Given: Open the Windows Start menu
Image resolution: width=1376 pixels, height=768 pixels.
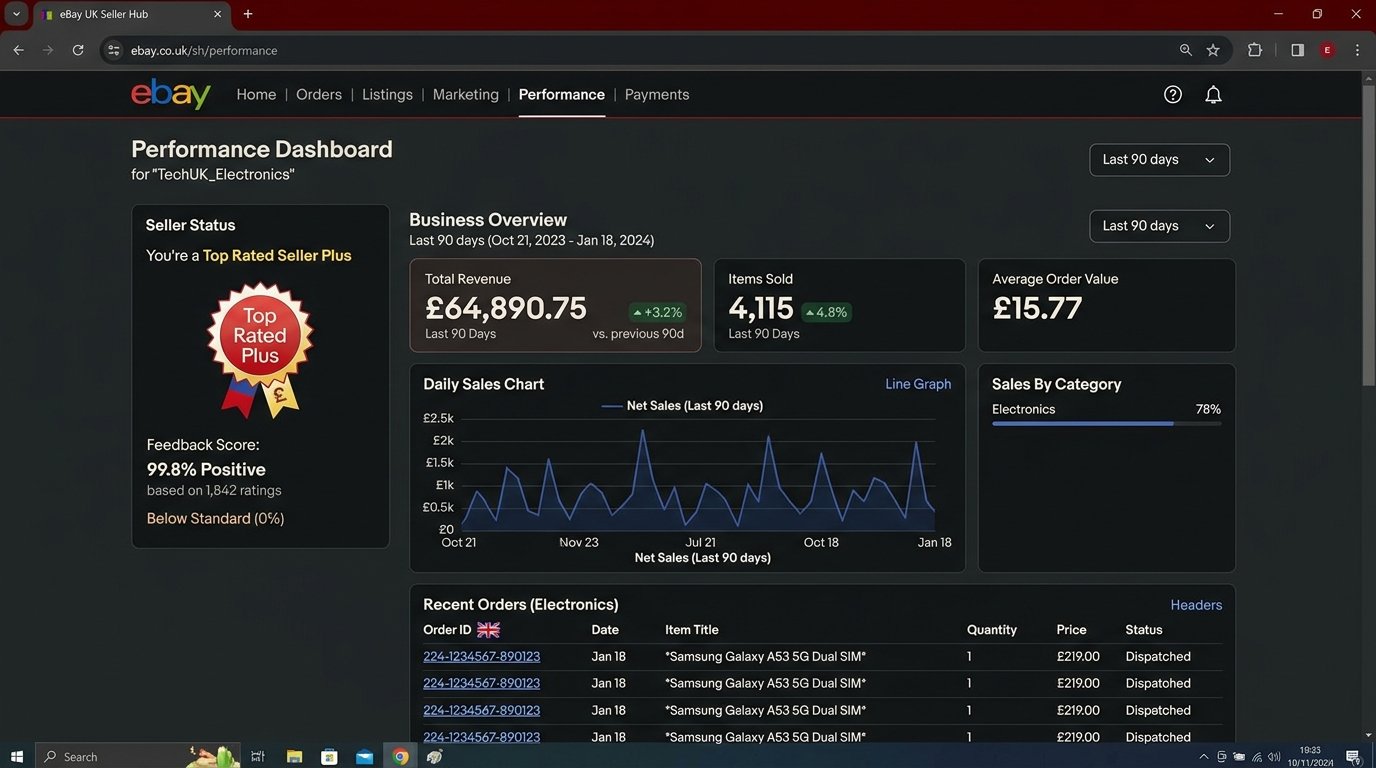Looking at the screenshot, I should pyautogui.click(x=17, y=756).
